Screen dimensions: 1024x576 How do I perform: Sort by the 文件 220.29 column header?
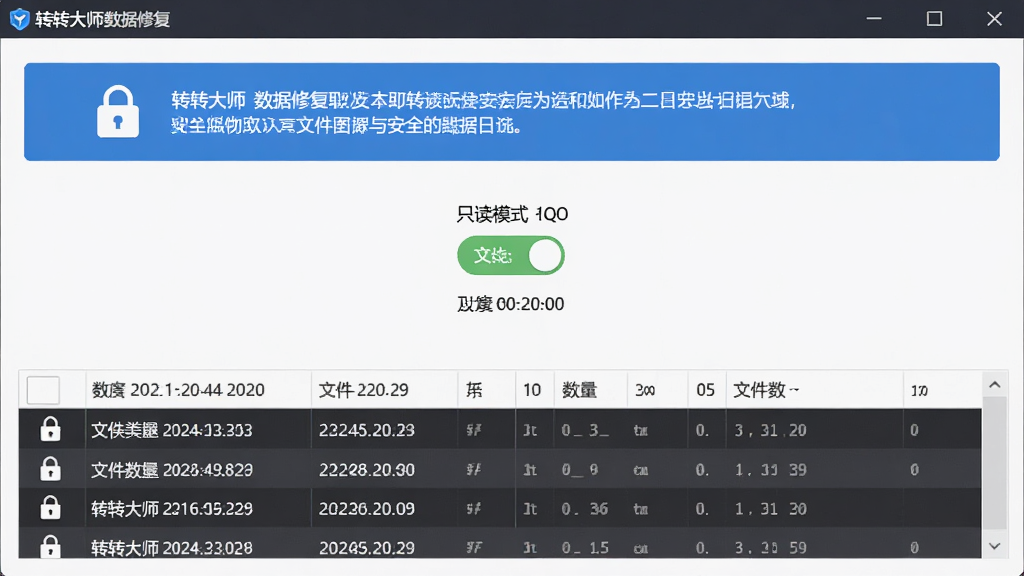pyautogui.click(x=385, y=390)
